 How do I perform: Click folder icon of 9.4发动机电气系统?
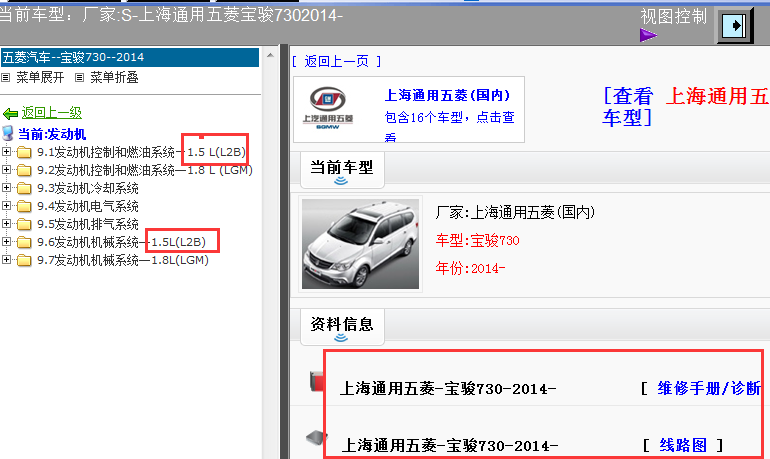[x=24, y=206]
